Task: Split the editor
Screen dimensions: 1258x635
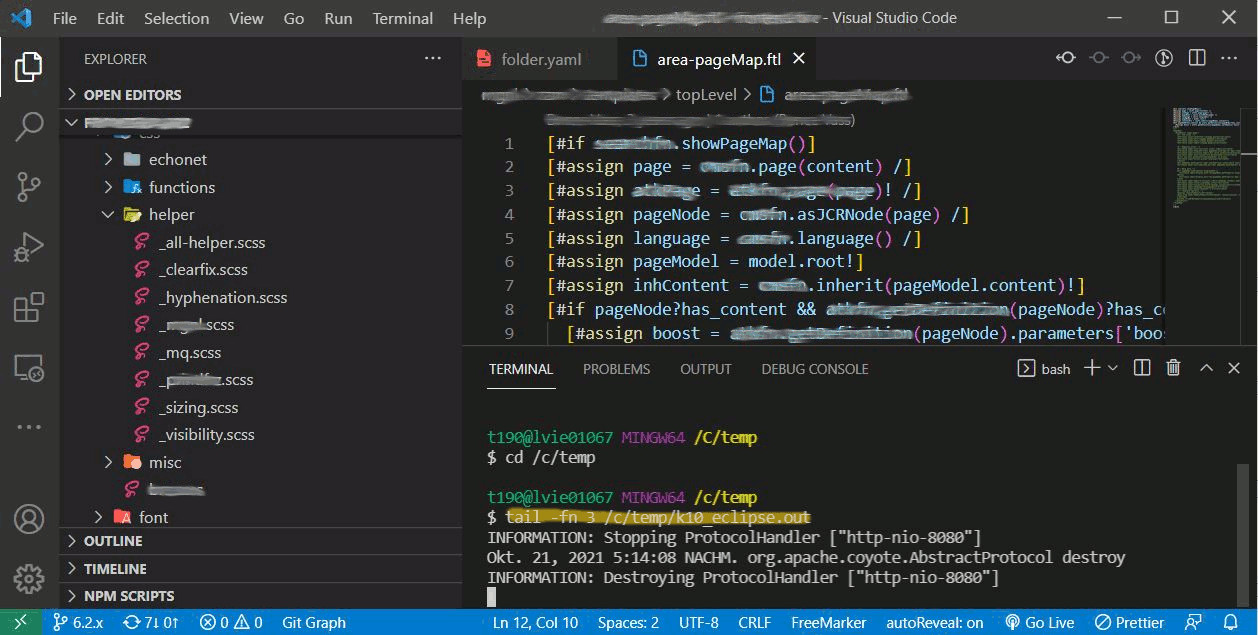Action: [x=1197, y=57]
